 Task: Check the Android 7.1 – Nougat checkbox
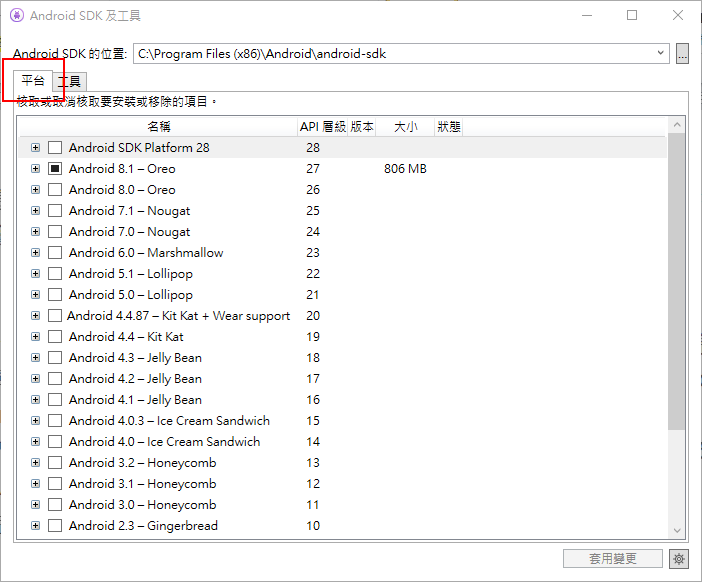[x=55, y=210]
